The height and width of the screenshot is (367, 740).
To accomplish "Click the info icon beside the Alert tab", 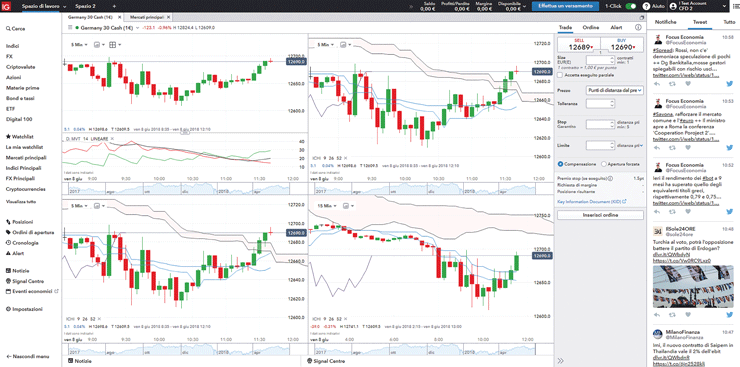I will click(638, 28).
